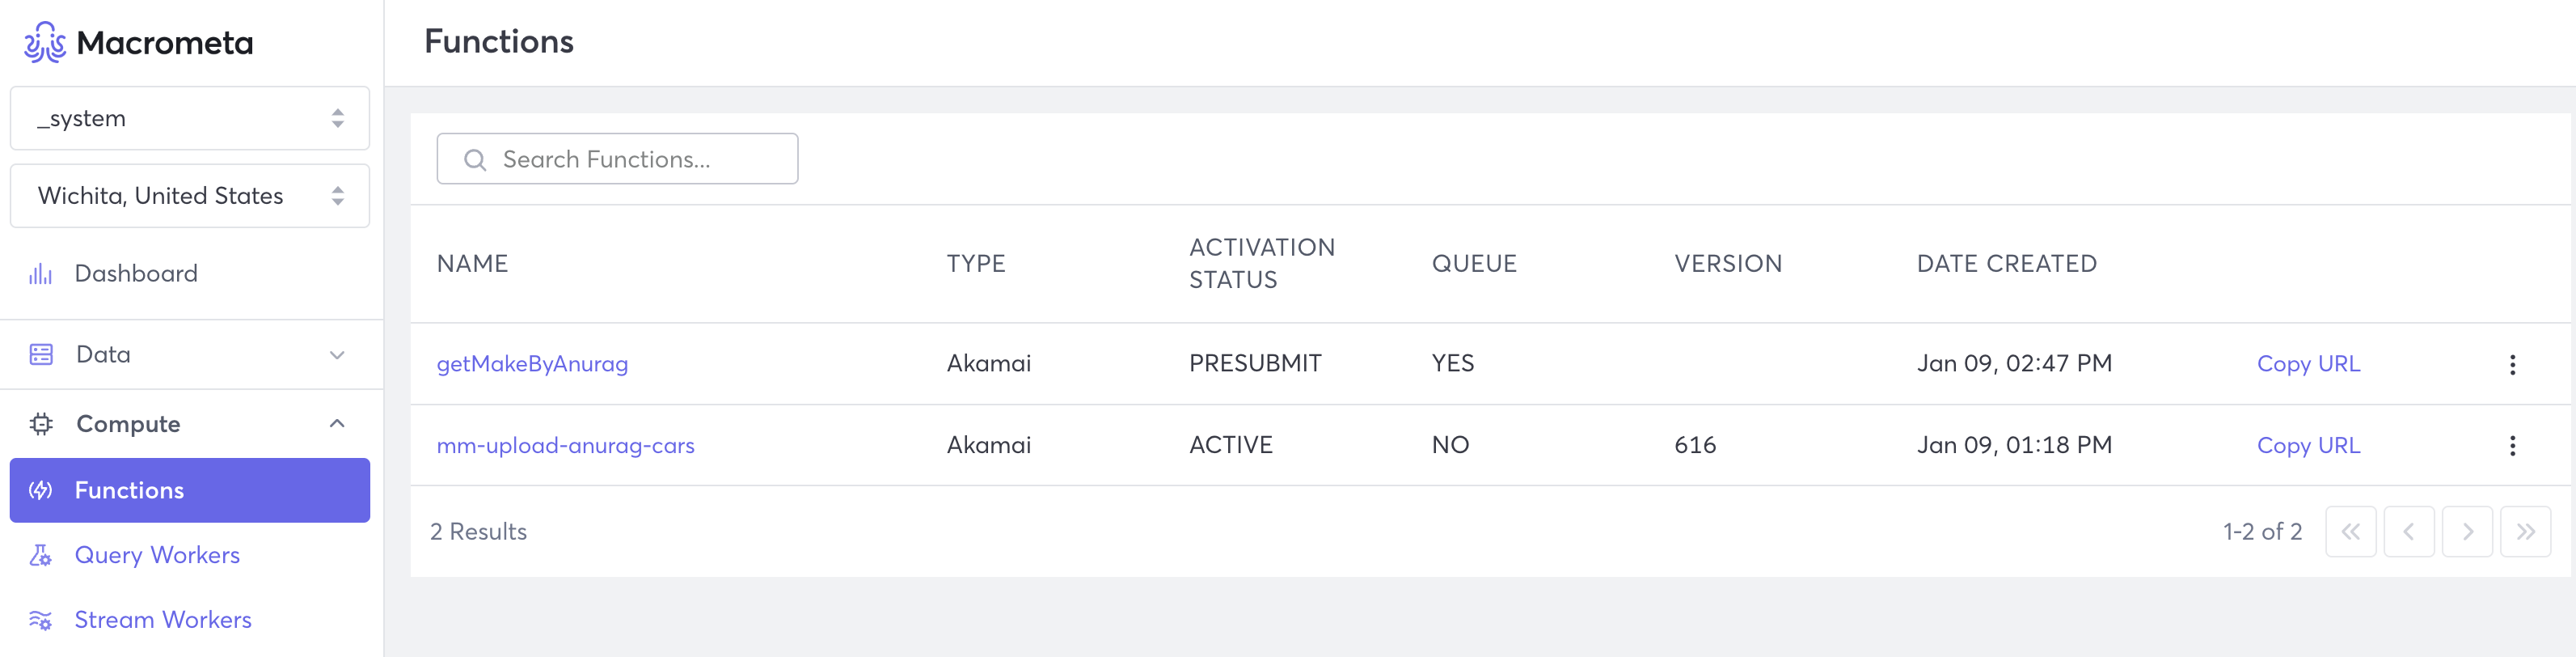The image size is (2576, 657).
Task: Navigate to Stream Workers in sidebar
Action: tap(163, 620)
